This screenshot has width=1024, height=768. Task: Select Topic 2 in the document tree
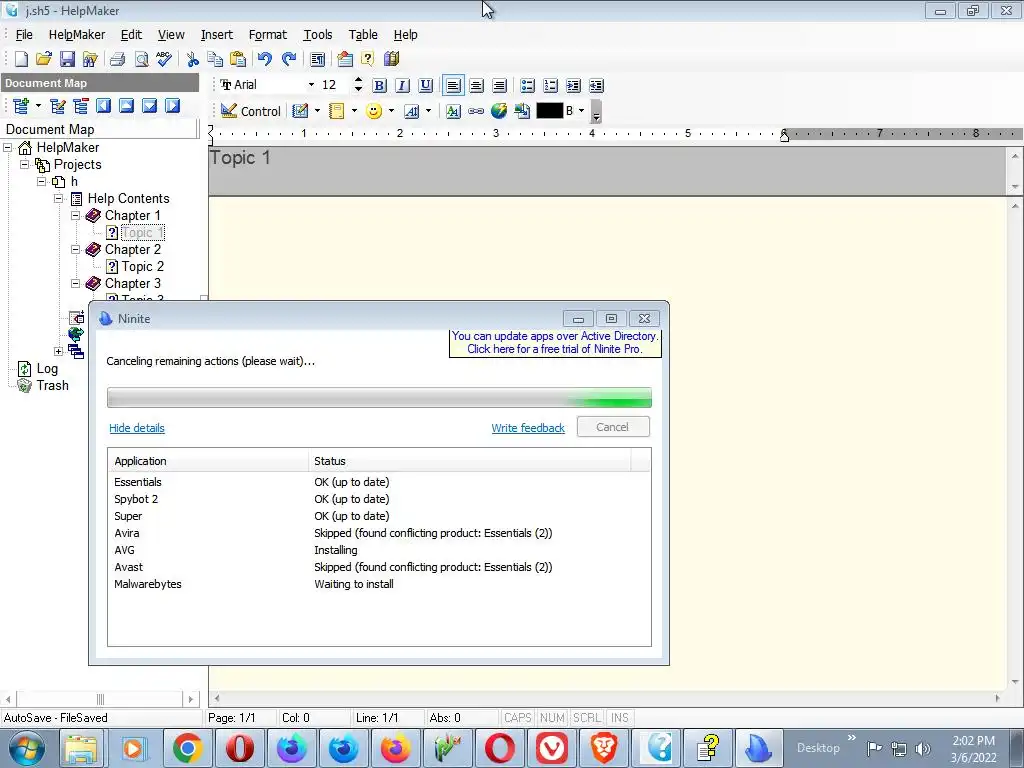click(x=142, y=266)
